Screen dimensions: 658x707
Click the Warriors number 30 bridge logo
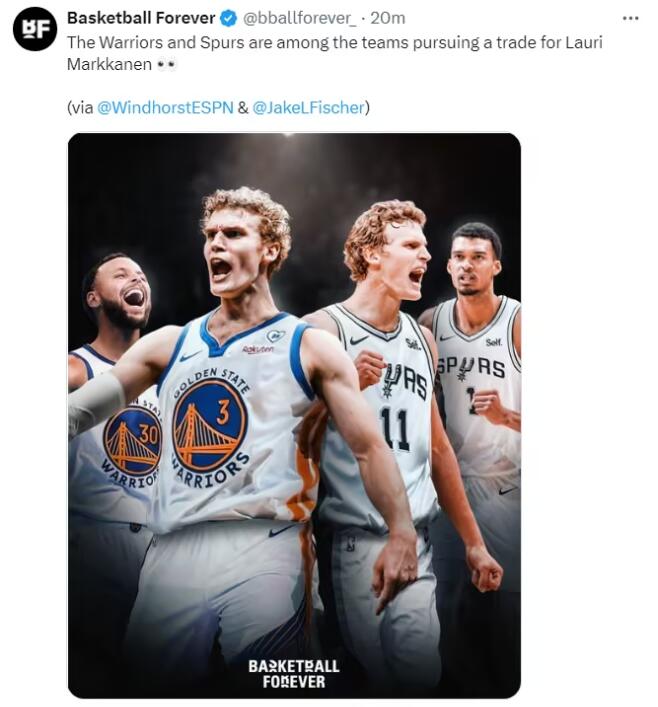coord(132,440)
